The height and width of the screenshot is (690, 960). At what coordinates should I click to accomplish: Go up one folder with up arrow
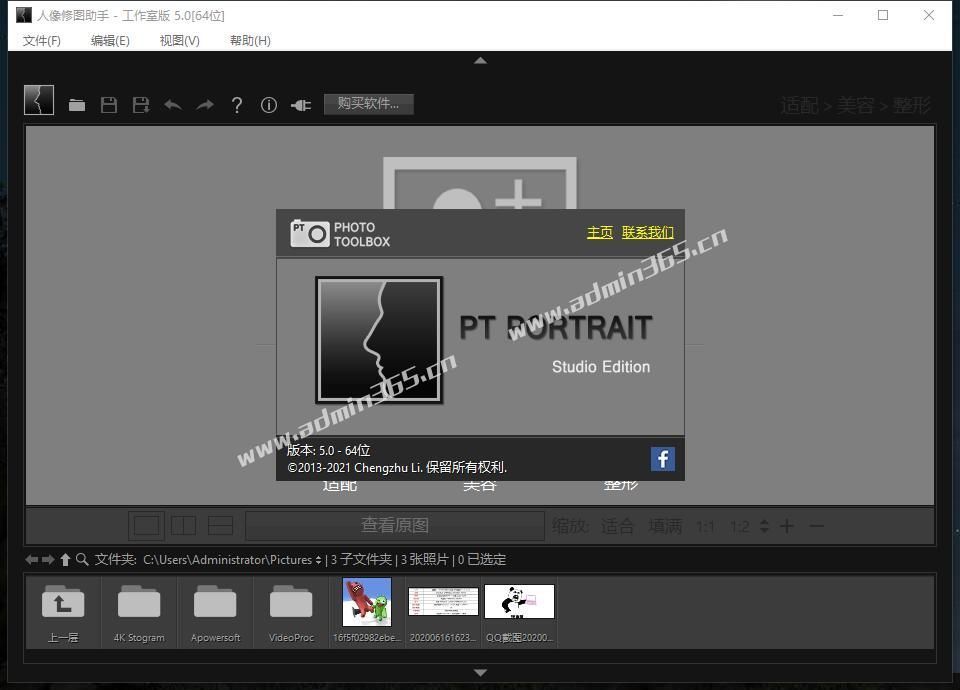pyautogui.click(x=65, y=560)
